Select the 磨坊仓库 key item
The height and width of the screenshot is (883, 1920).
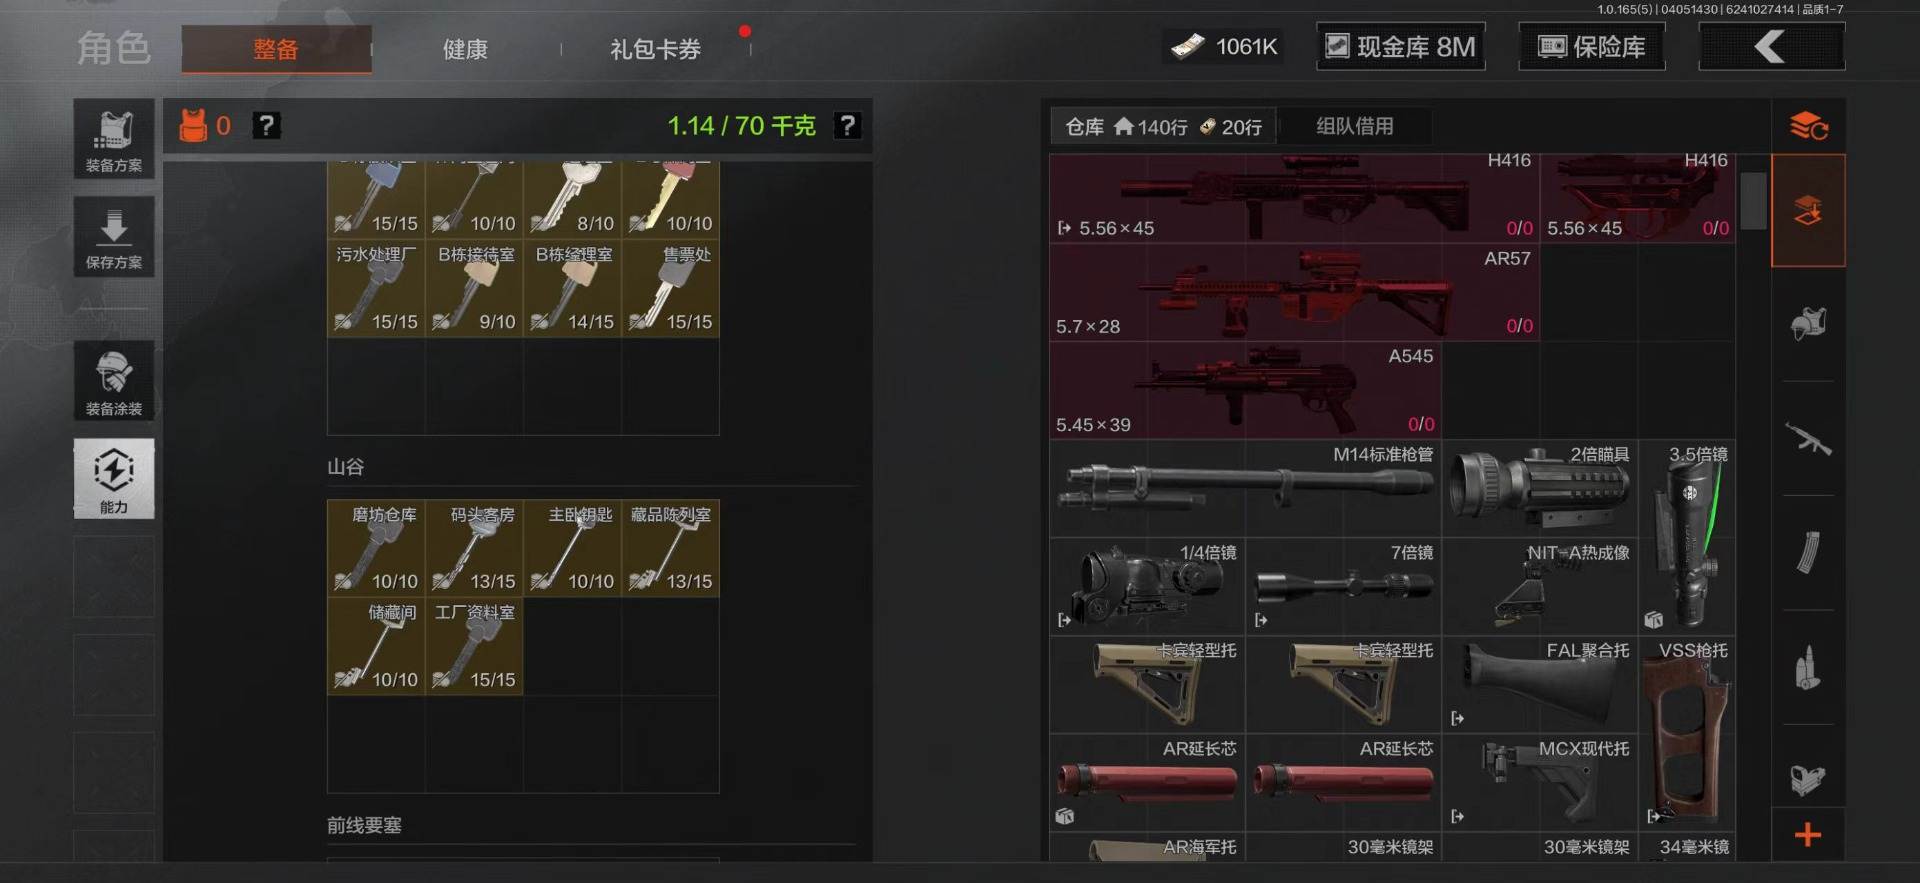tap(376, 548)
